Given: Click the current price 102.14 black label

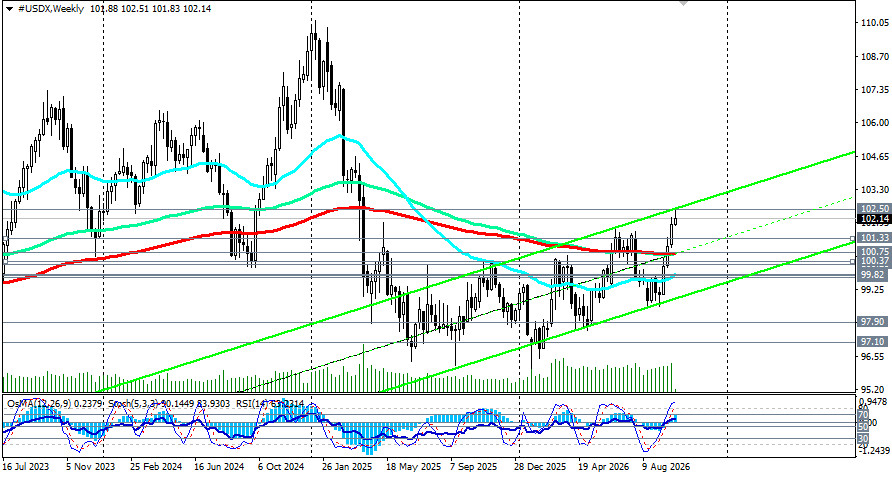Looking at the screenshot, I should pos(875,219).
